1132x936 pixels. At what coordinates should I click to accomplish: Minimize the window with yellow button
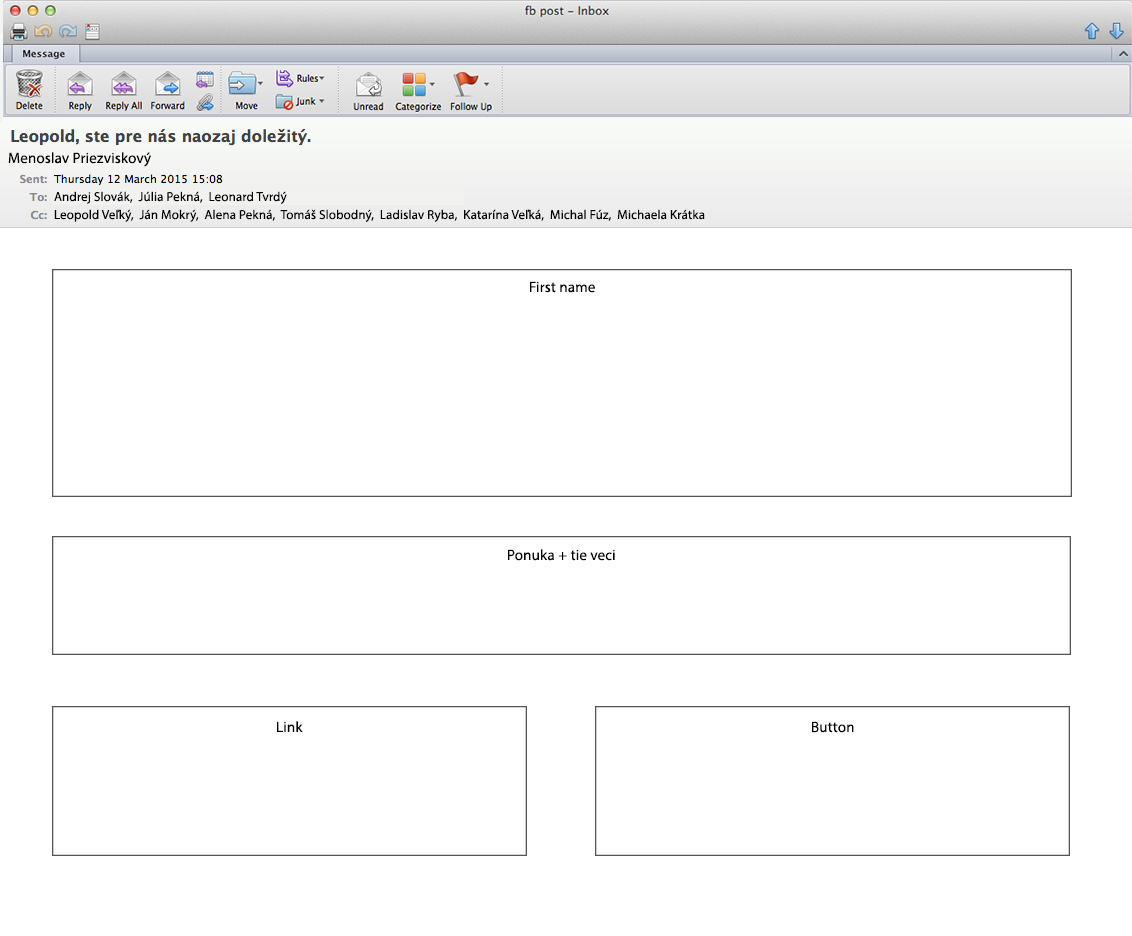[x=32, y=11]
